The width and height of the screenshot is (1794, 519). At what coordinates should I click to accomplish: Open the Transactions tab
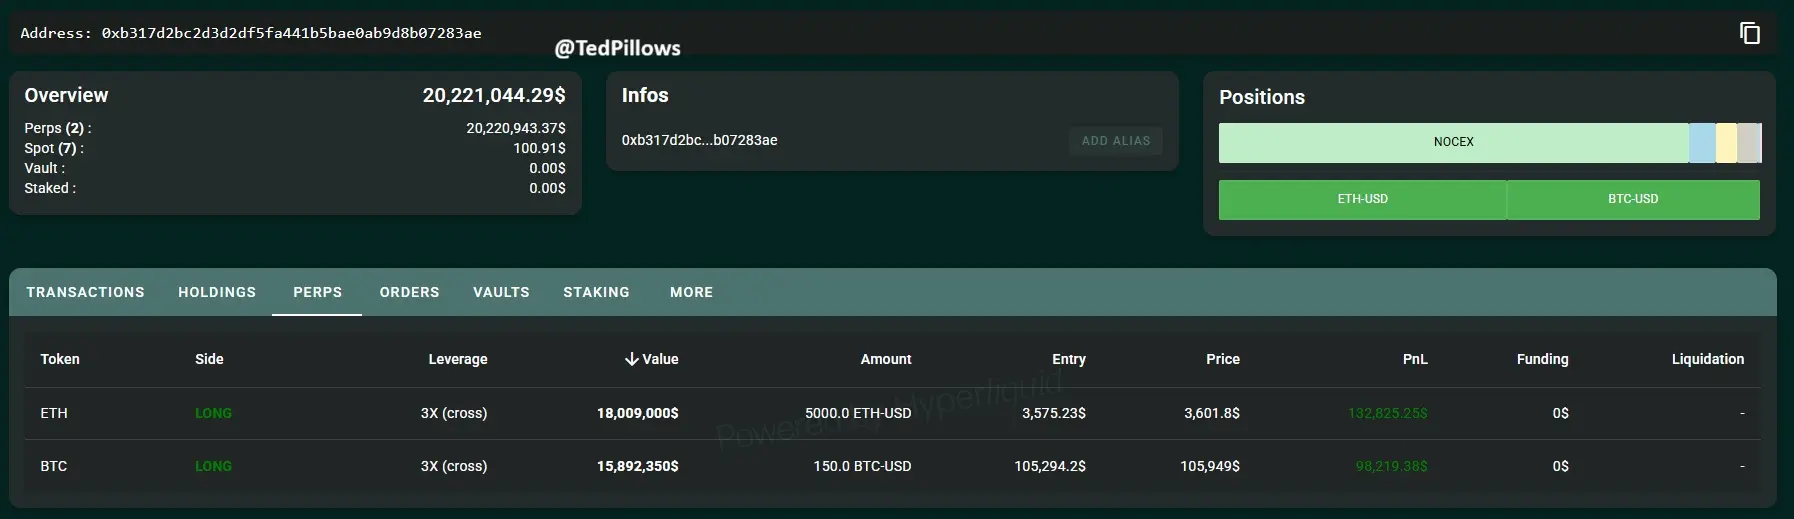85,292
